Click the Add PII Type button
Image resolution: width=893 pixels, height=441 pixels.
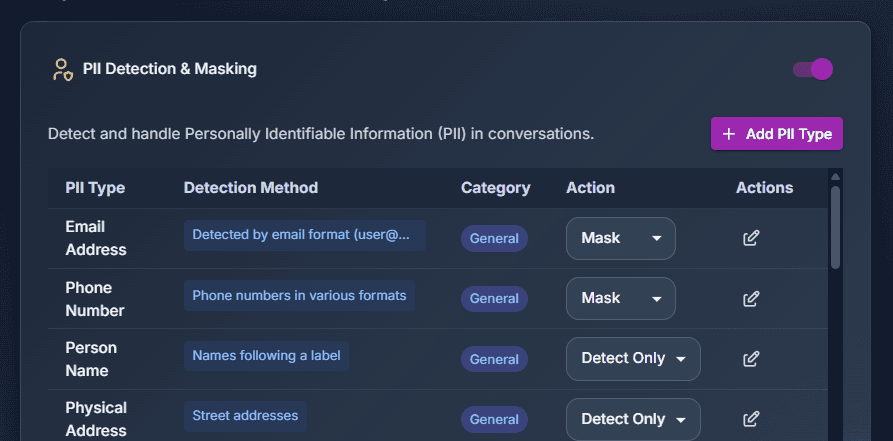777,134
